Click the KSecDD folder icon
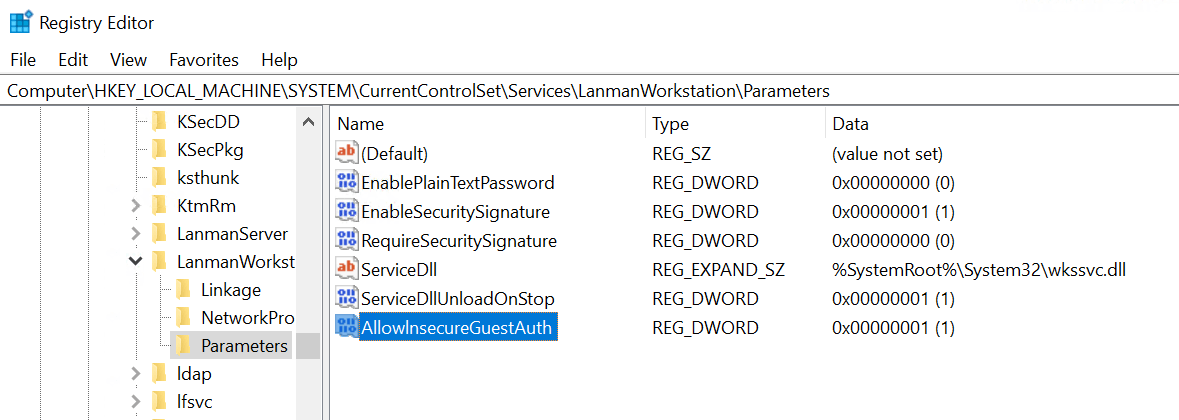The width and height of the screenshot is (1179, 420). [159, 122]
